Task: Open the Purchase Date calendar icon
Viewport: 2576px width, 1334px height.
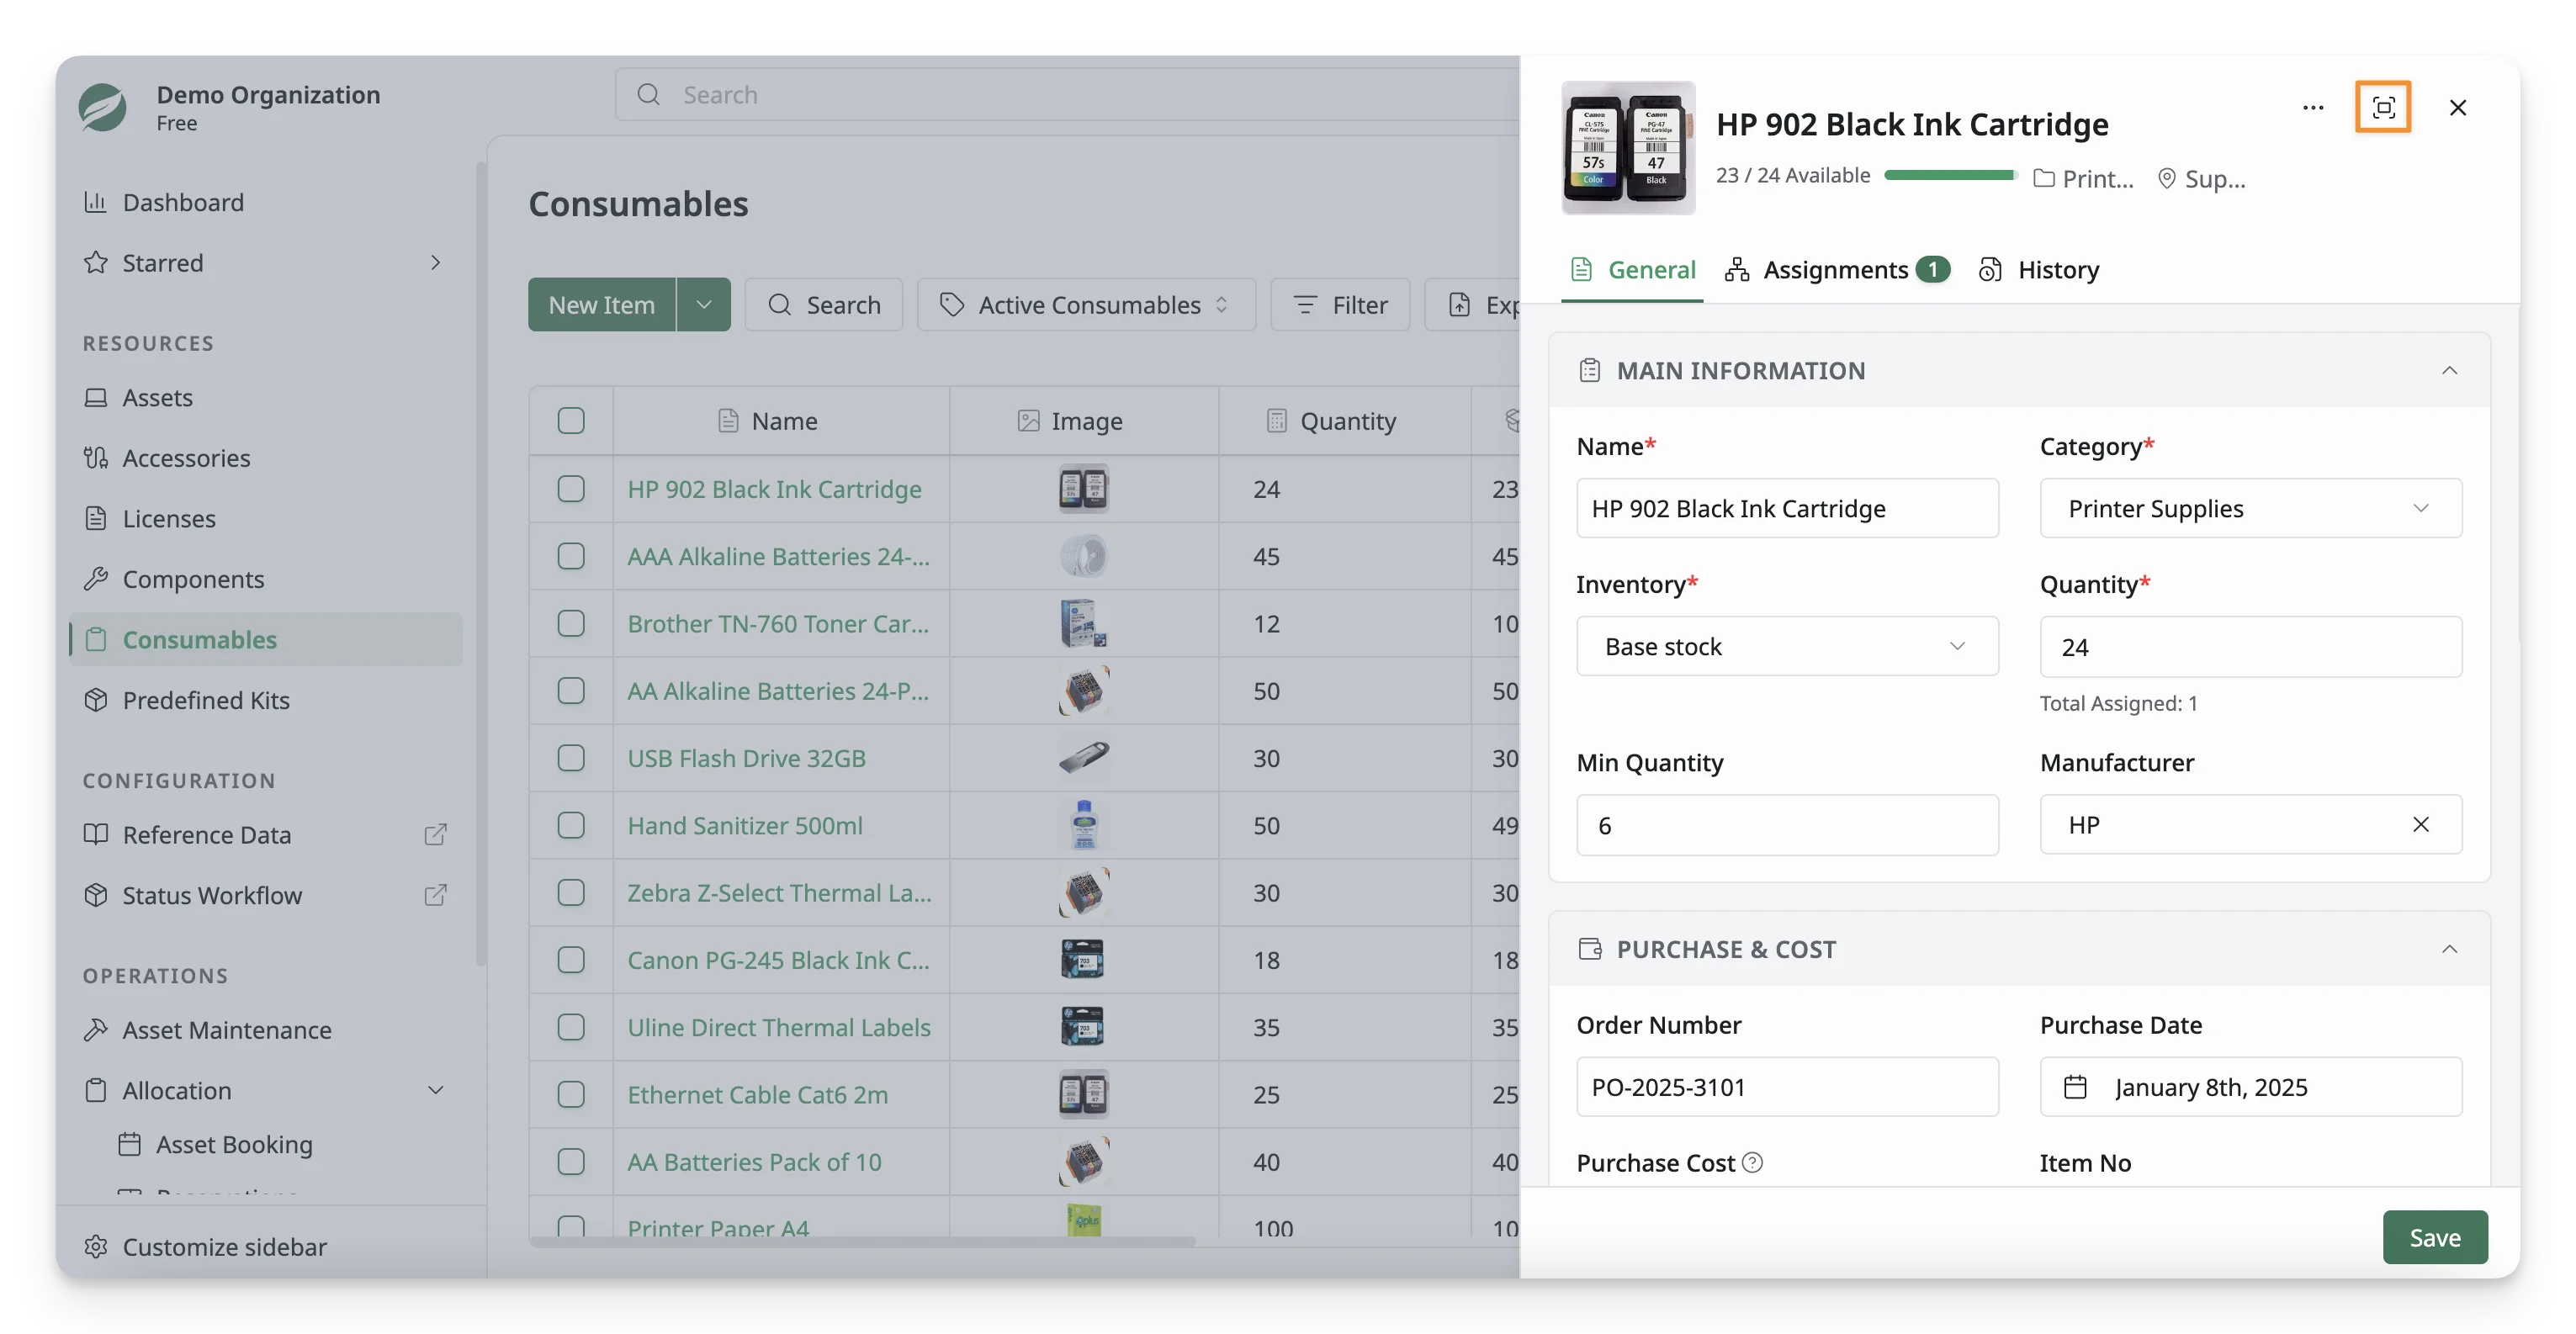Action: [x=2075, y=1086]
